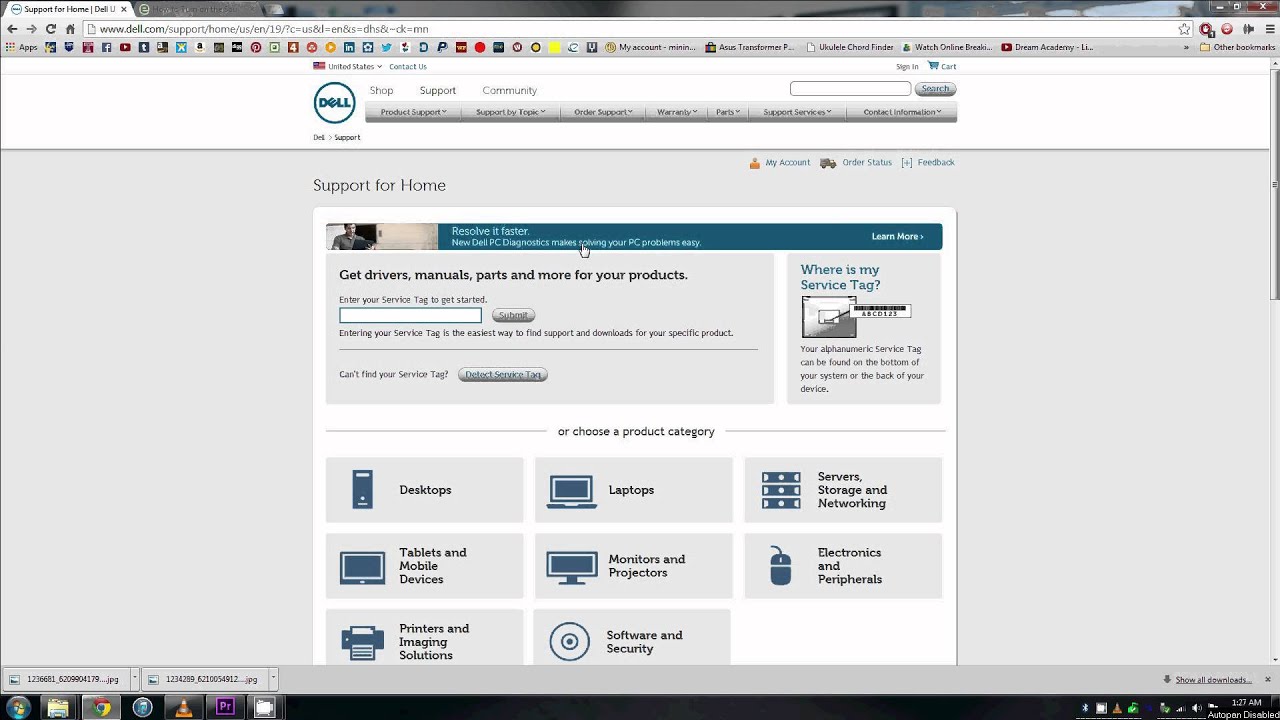Select the Software and Security disc icon
1280x720 pixels.
pos(569,642)
